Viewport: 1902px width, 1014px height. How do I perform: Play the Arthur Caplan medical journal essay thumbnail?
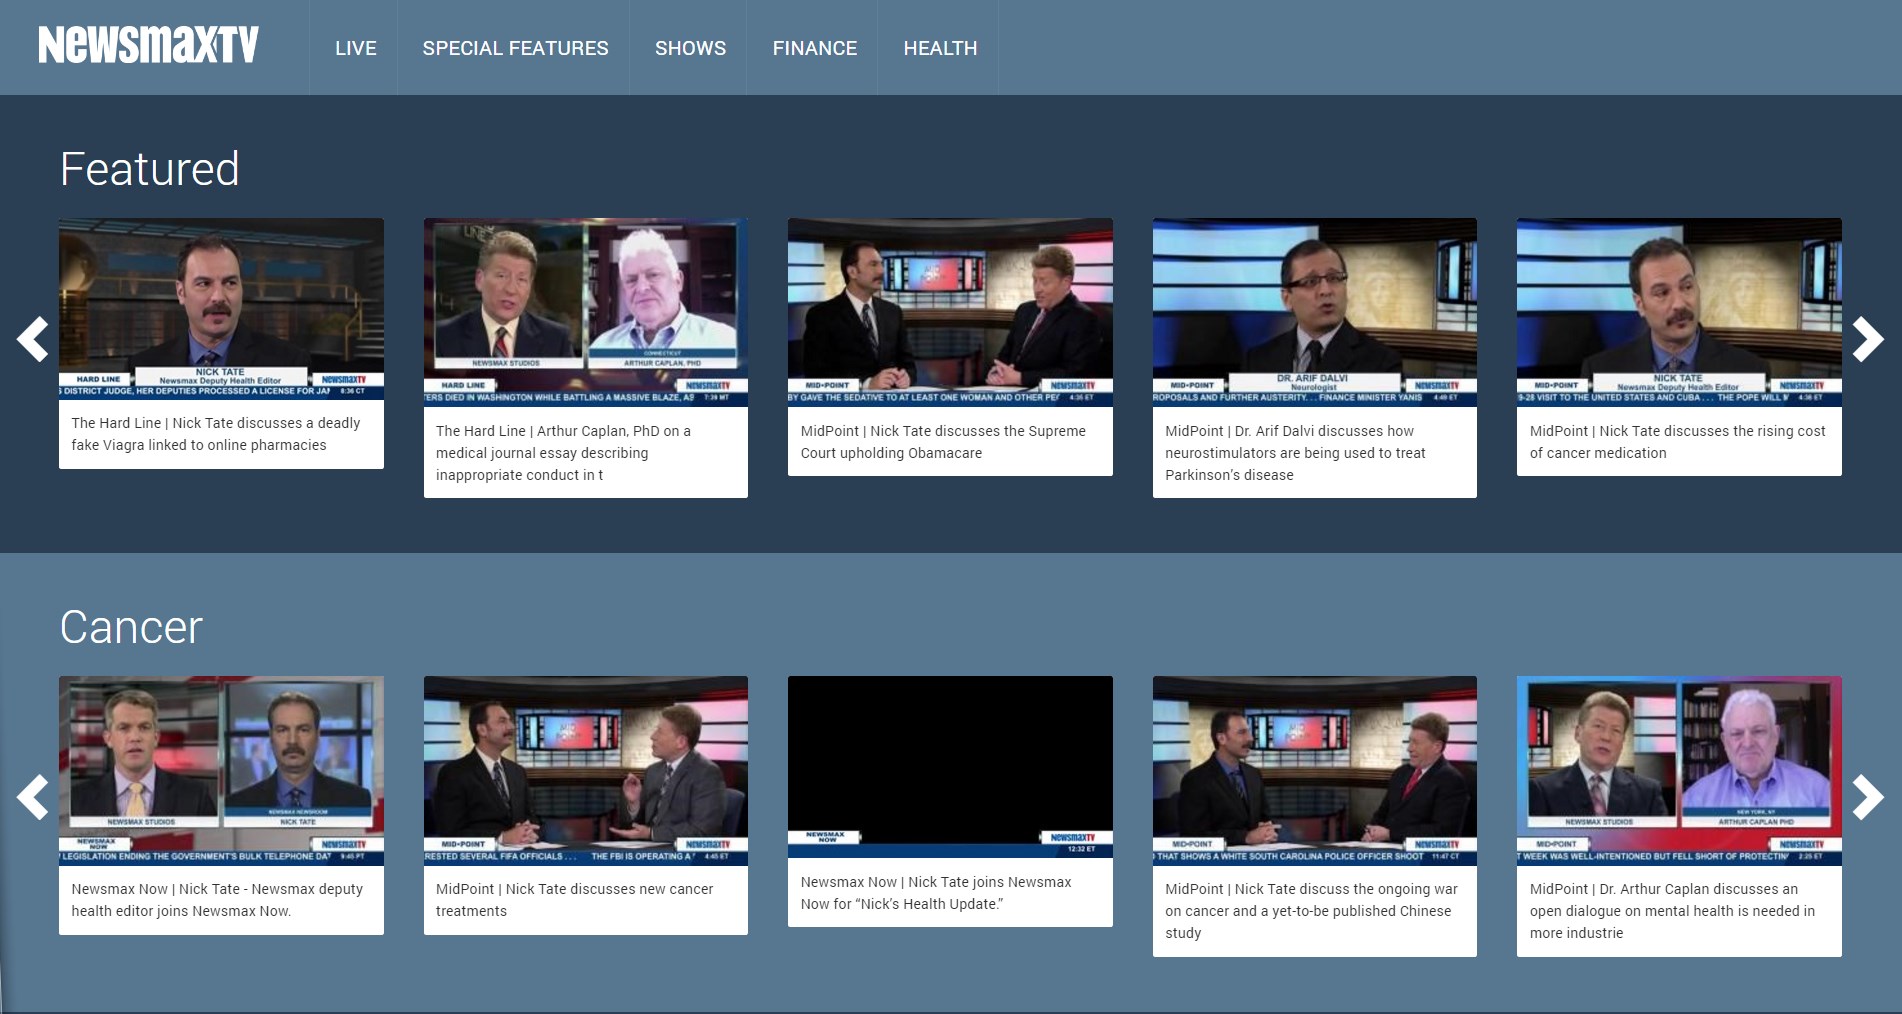pyautogui.click(x=586, y=312)
